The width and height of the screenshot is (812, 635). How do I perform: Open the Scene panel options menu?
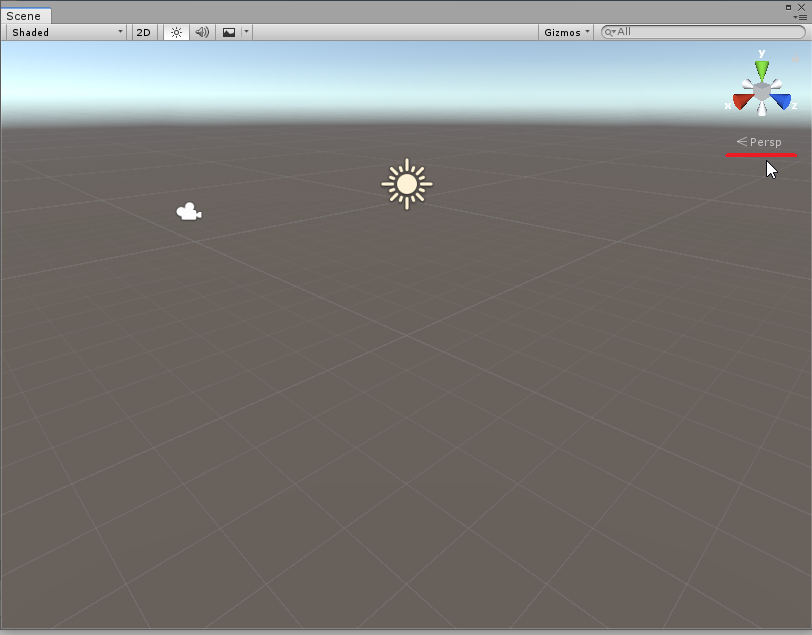tap(800, 18)
